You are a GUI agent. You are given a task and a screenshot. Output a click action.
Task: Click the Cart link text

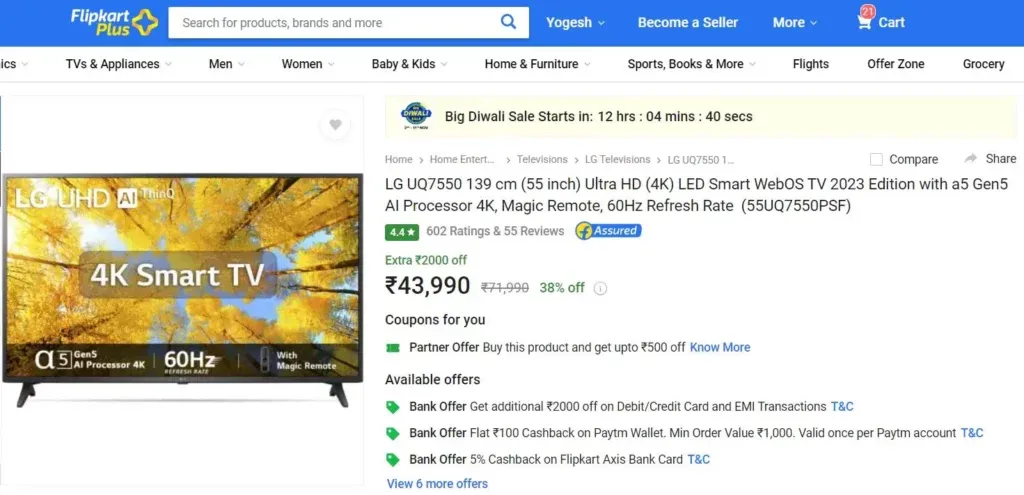tap(891, 22)
